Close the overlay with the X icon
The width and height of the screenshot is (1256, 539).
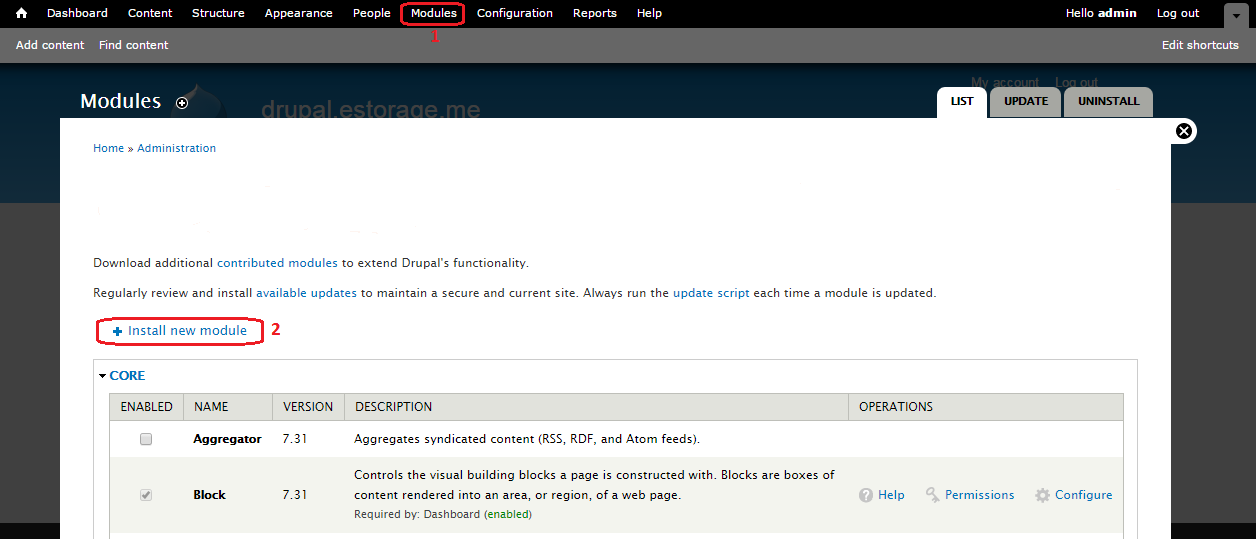tap(1184, 131)
